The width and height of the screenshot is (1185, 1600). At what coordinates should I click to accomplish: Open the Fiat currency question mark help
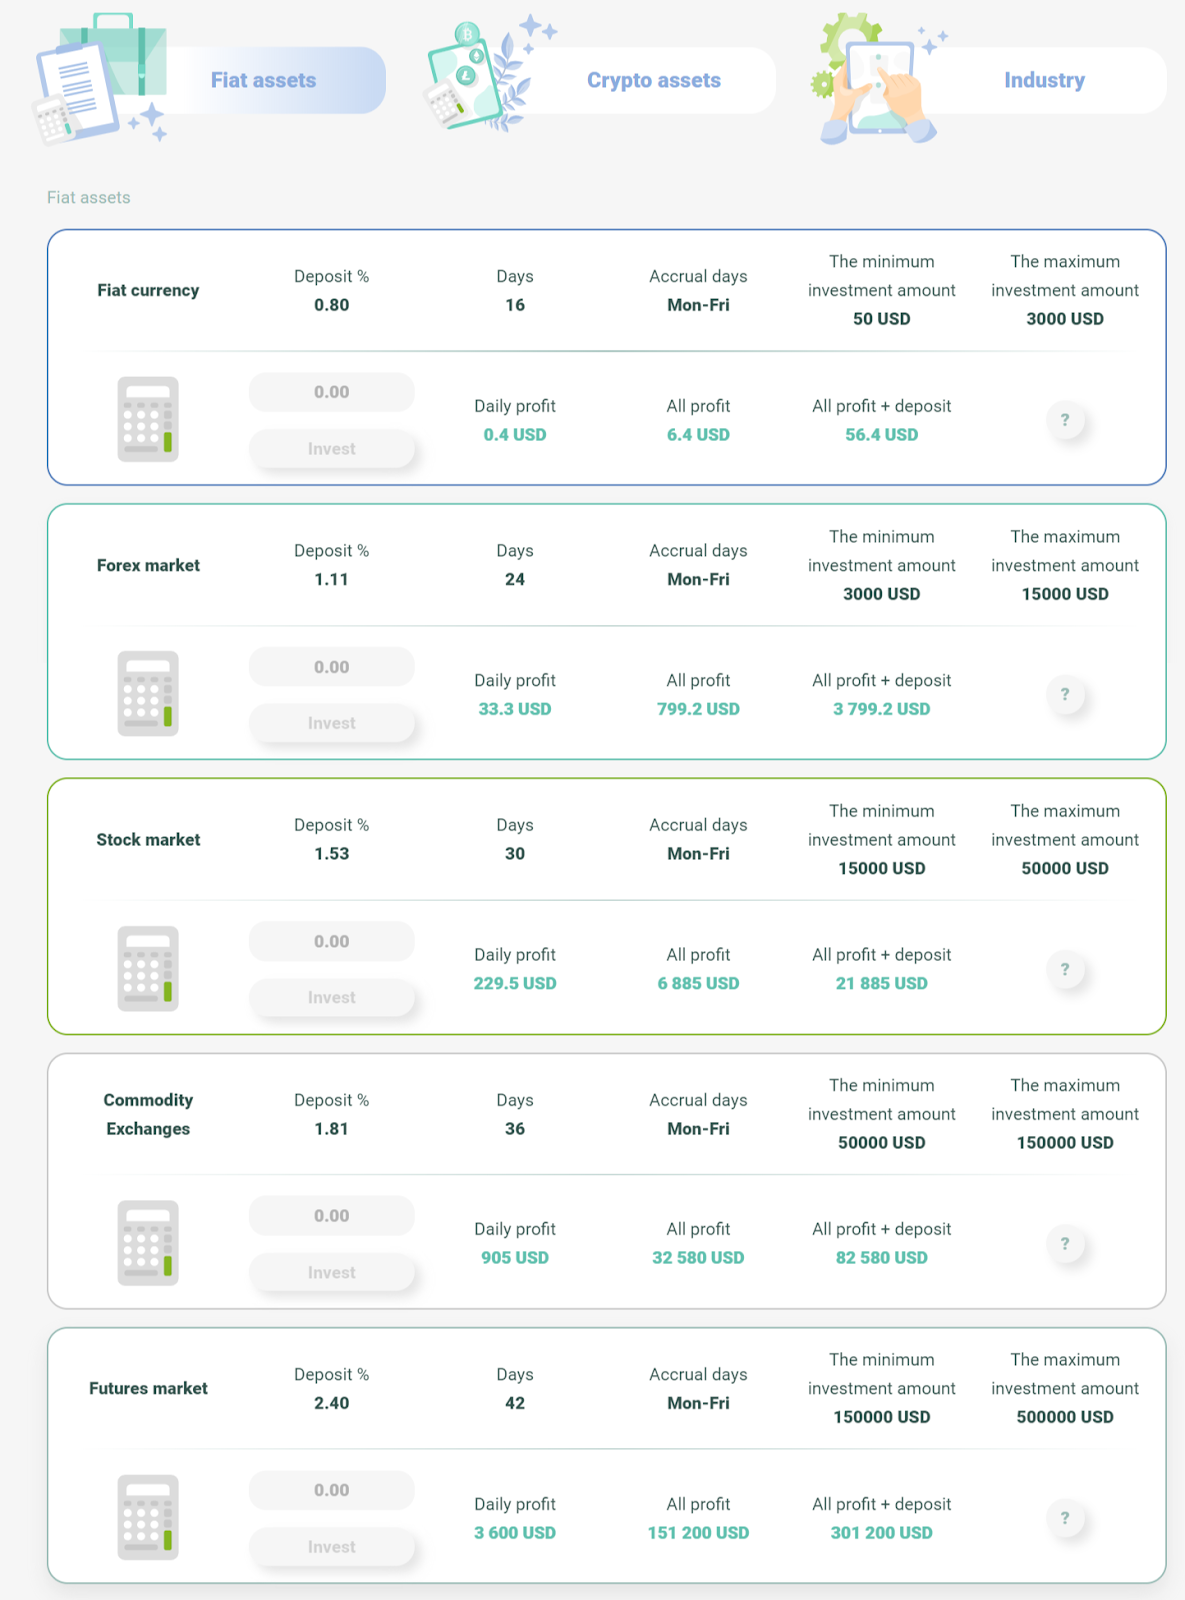pos(1065,420)
